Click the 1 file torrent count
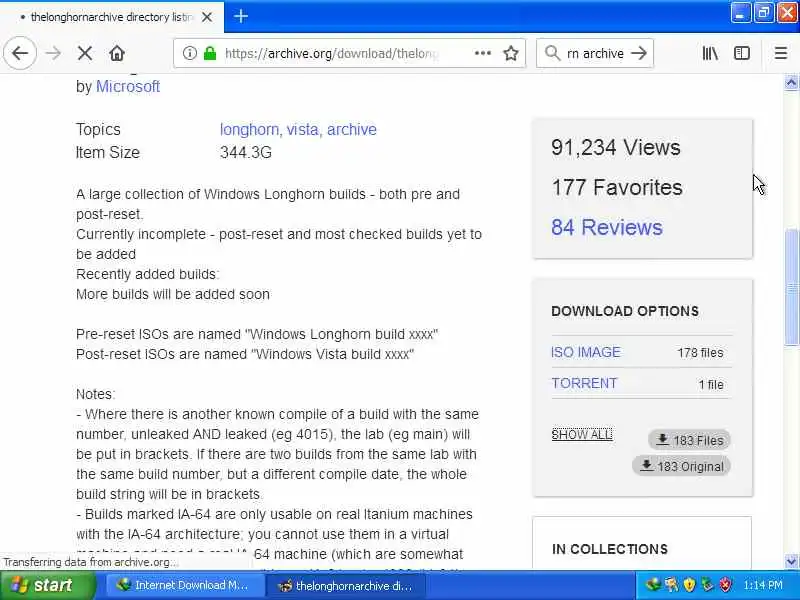 tap(711, 385)
